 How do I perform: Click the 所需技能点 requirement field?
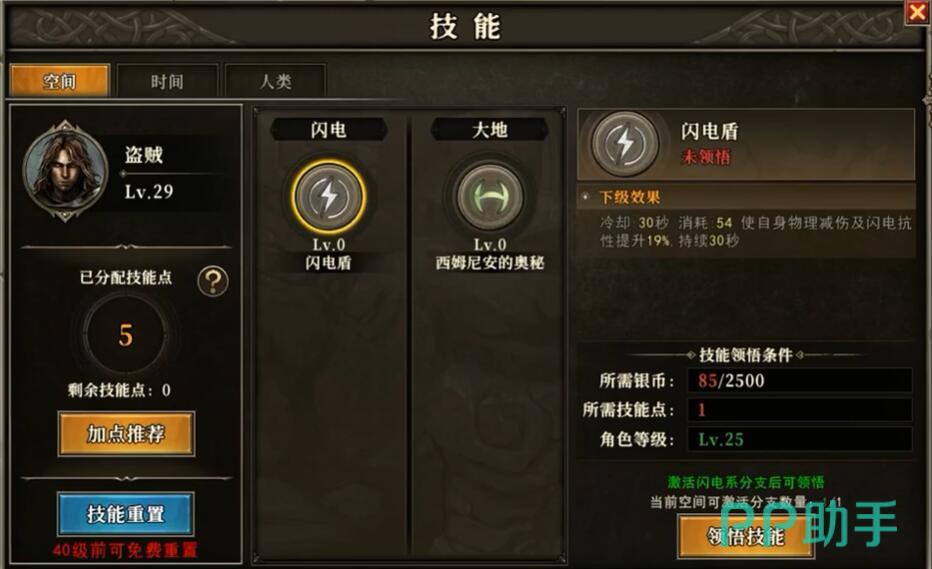pos(799,410)
